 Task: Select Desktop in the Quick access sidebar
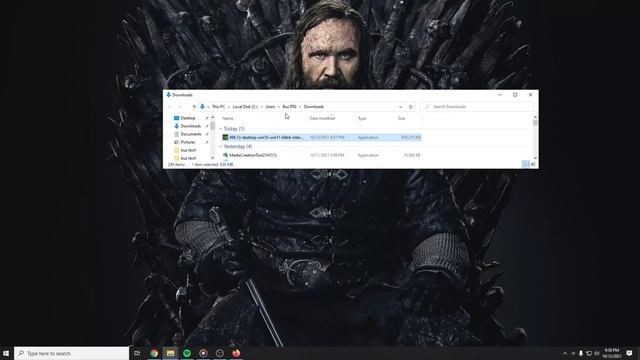tap(188, 118)
